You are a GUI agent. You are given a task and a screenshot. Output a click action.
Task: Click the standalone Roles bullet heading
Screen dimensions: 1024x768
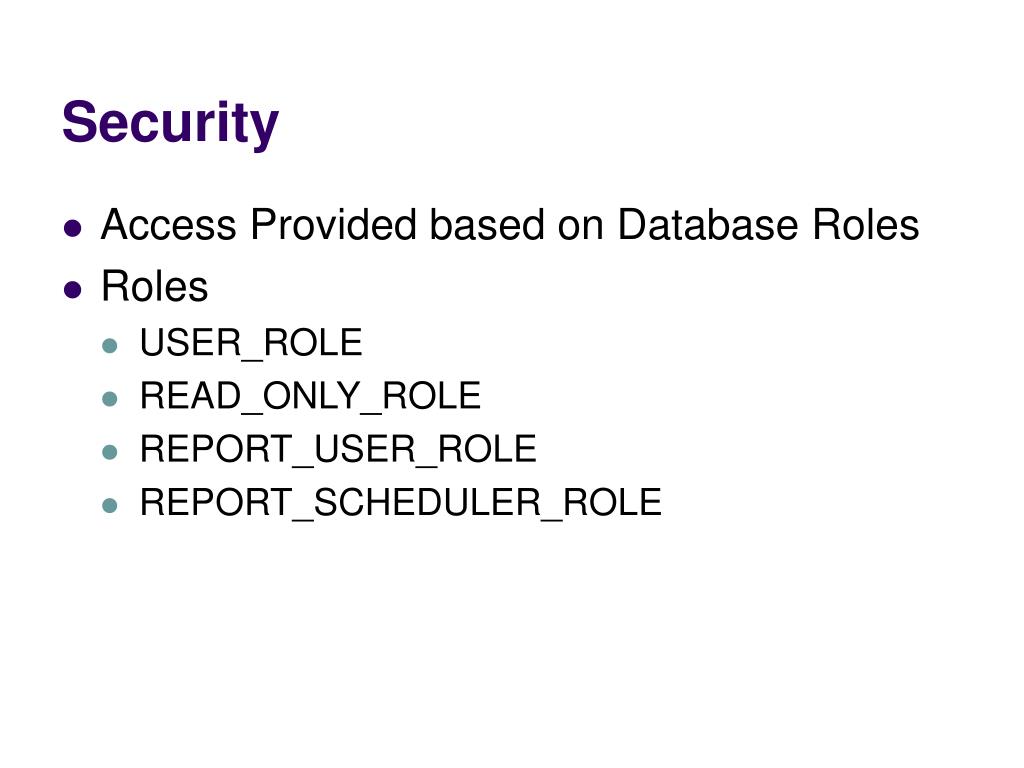pos(155,286)
